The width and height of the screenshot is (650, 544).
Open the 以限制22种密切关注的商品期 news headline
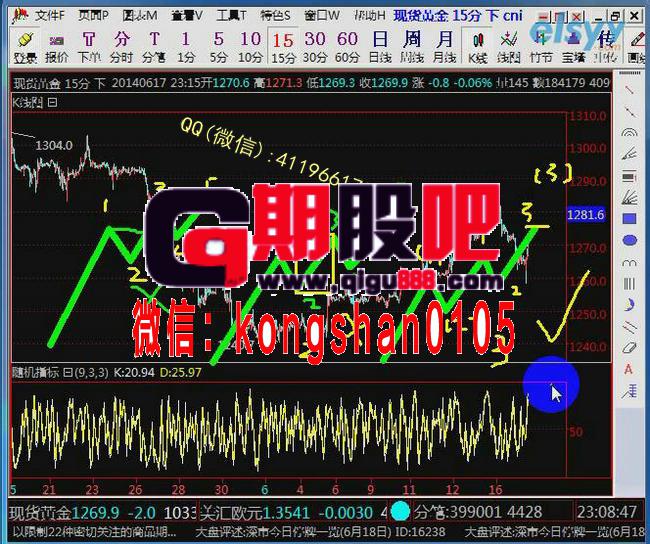(95, 532)
